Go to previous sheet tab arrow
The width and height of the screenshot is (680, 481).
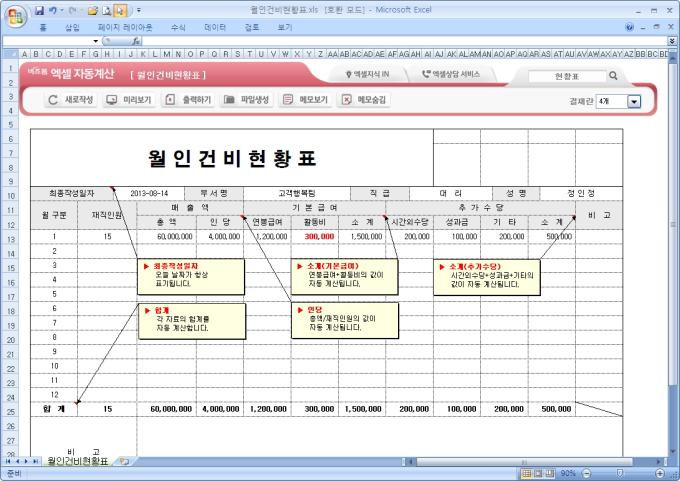[16, 461]
